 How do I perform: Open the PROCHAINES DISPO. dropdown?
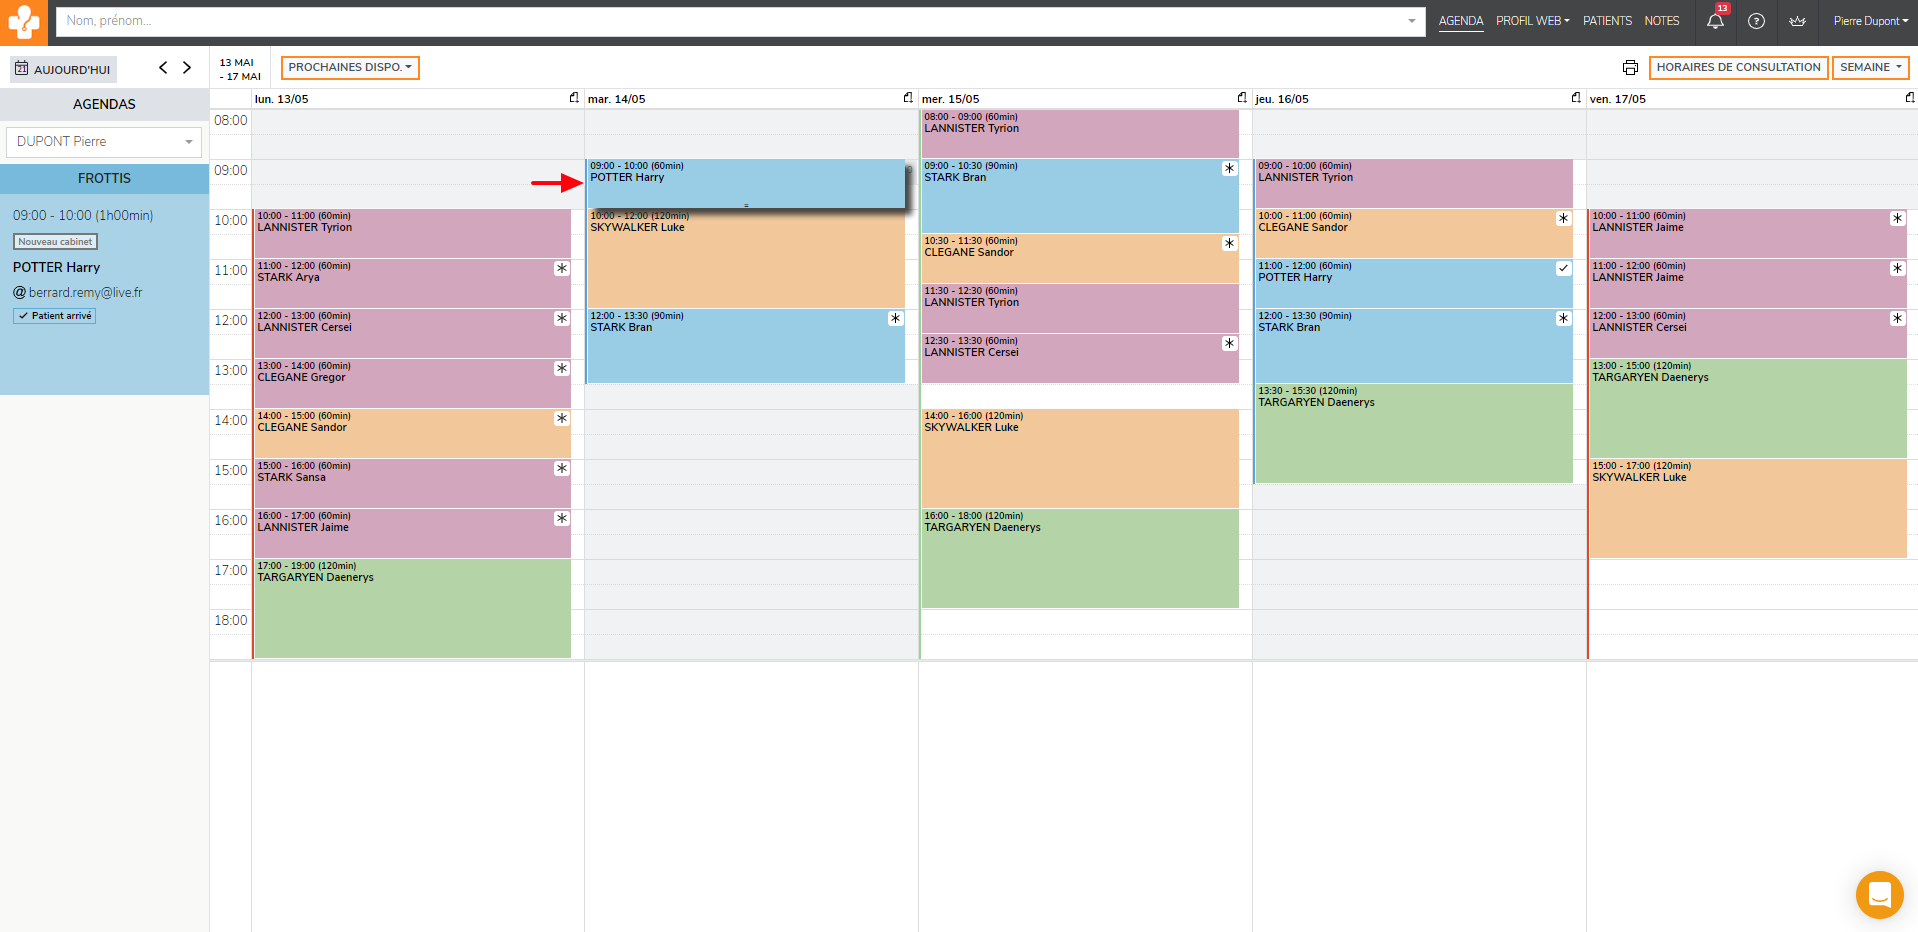[x=350, y=68]
